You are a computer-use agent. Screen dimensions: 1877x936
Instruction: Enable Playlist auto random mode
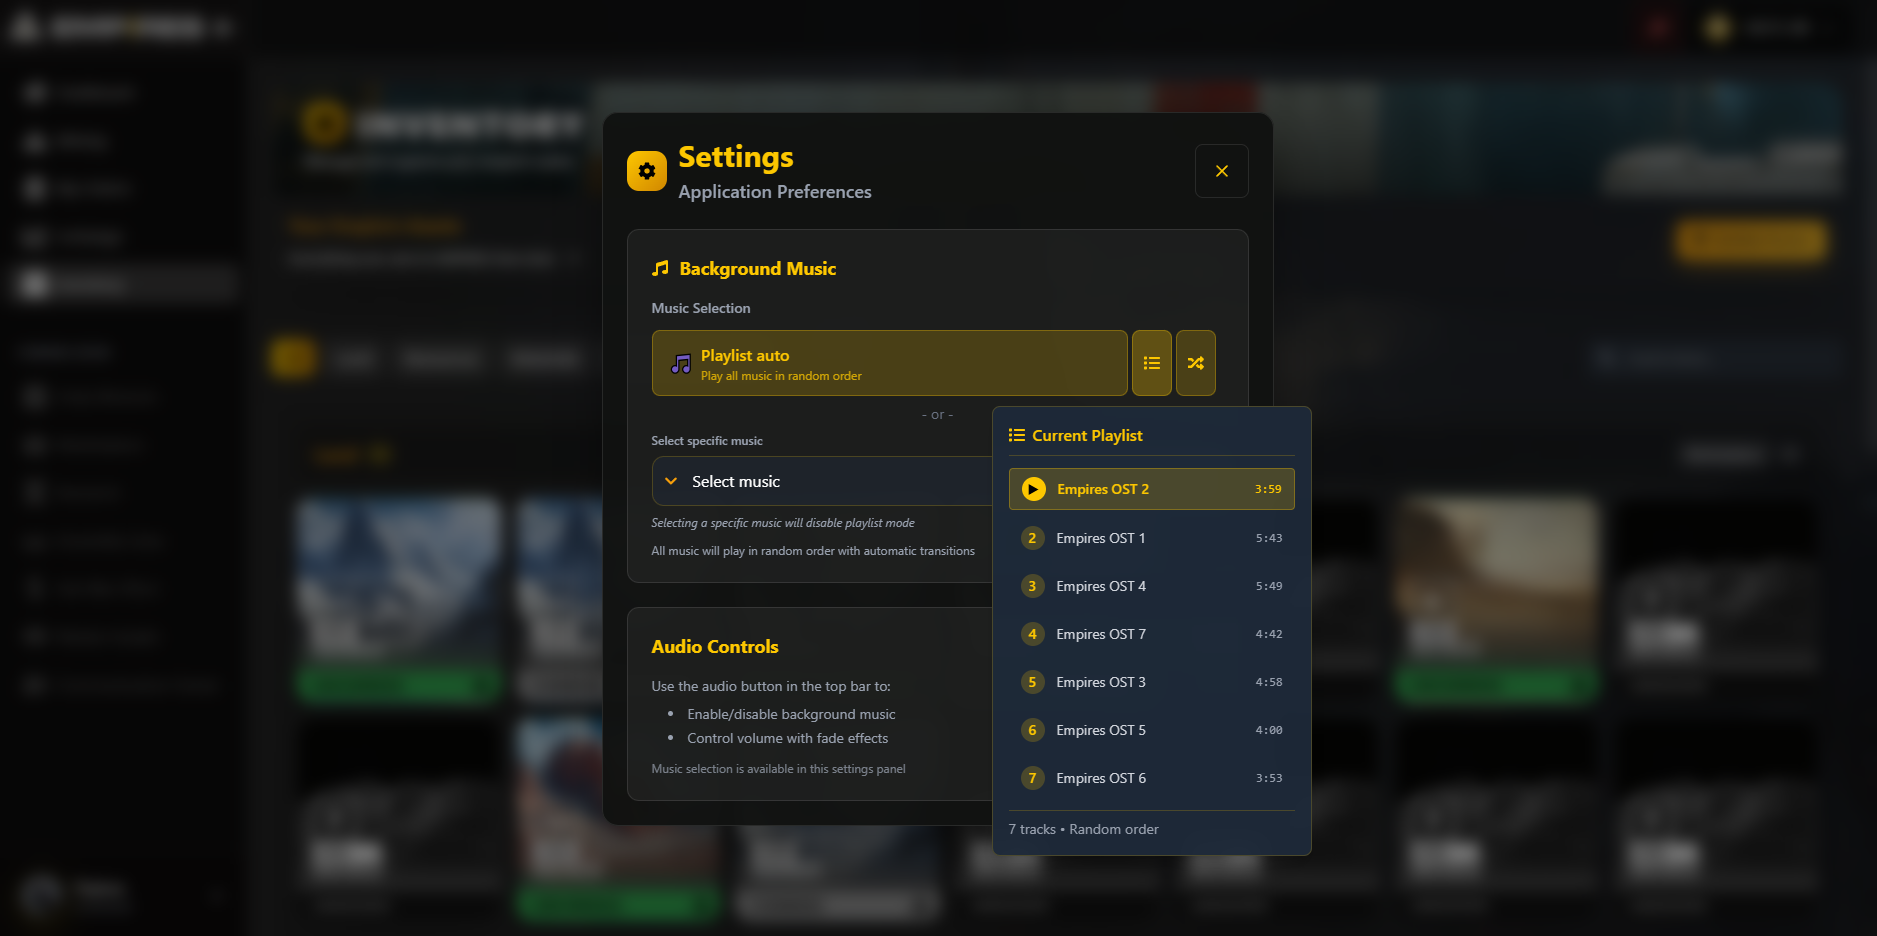tap(888, 363)
